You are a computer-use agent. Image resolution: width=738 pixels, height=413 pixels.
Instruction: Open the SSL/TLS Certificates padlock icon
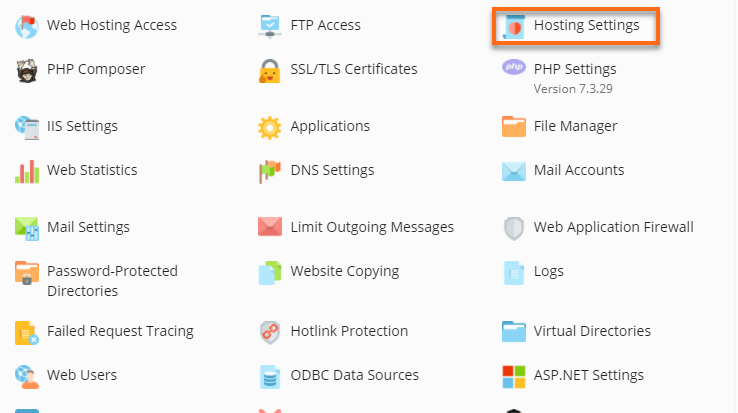(270, 71)
